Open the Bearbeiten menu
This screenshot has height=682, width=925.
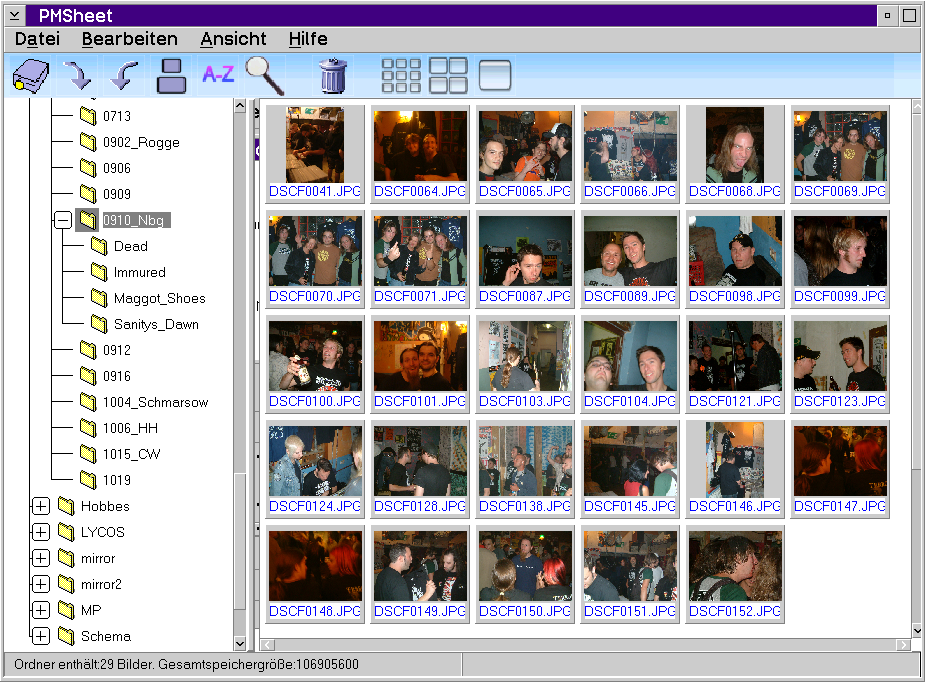[x=130, y=39]
